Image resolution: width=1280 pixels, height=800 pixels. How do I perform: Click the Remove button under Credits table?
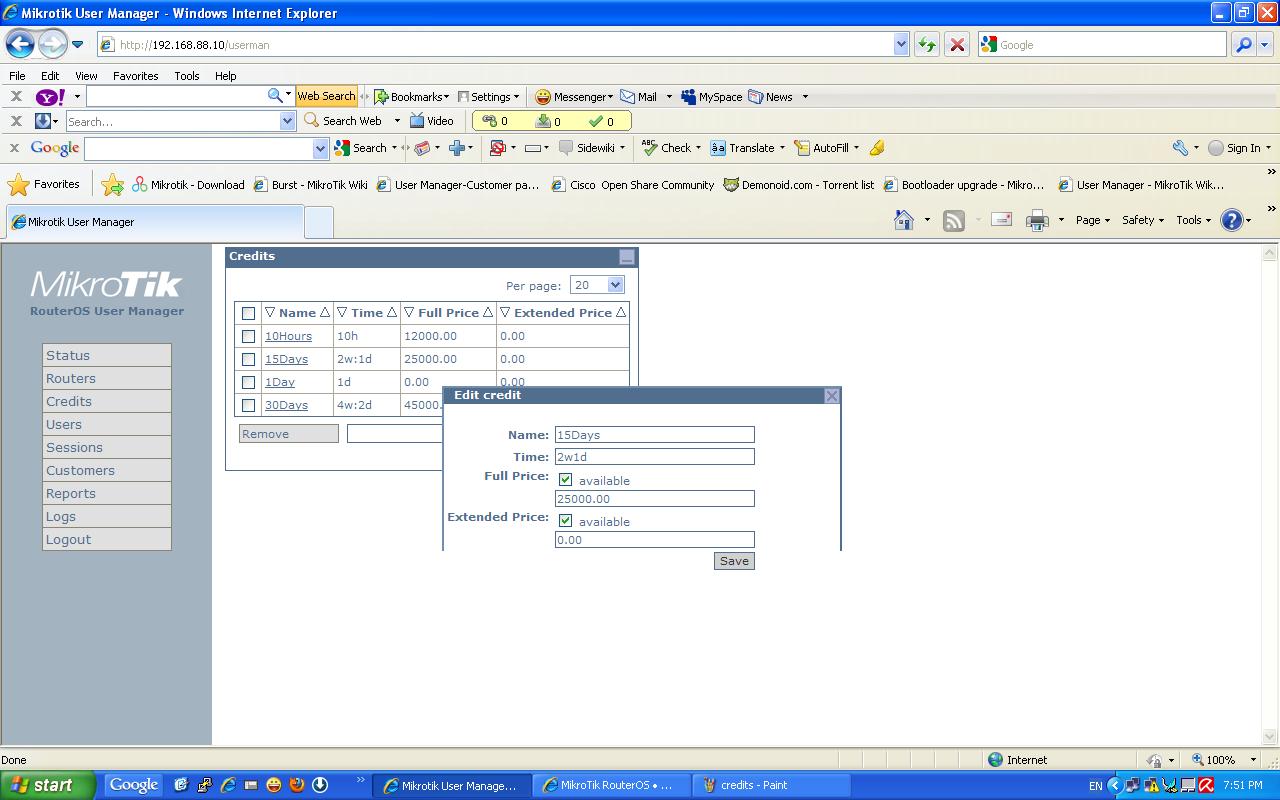click(289, 434)
